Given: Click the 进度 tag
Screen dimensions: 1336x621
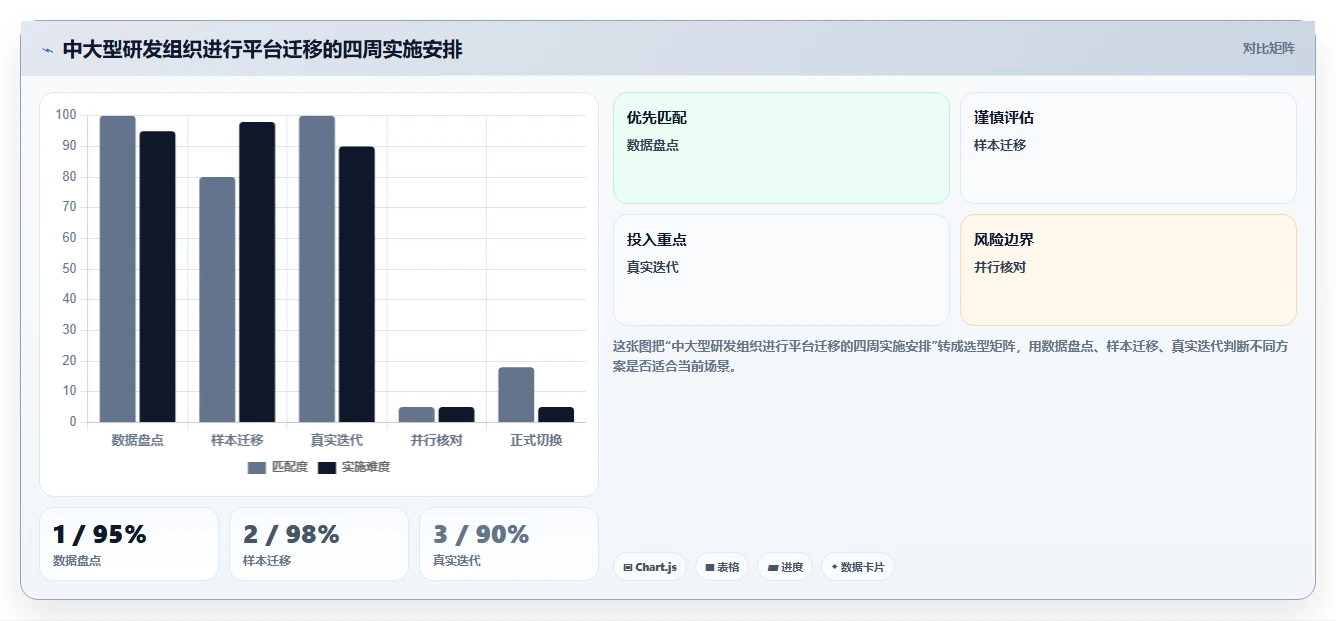Looking at the screenshot, I should point(785,567).
